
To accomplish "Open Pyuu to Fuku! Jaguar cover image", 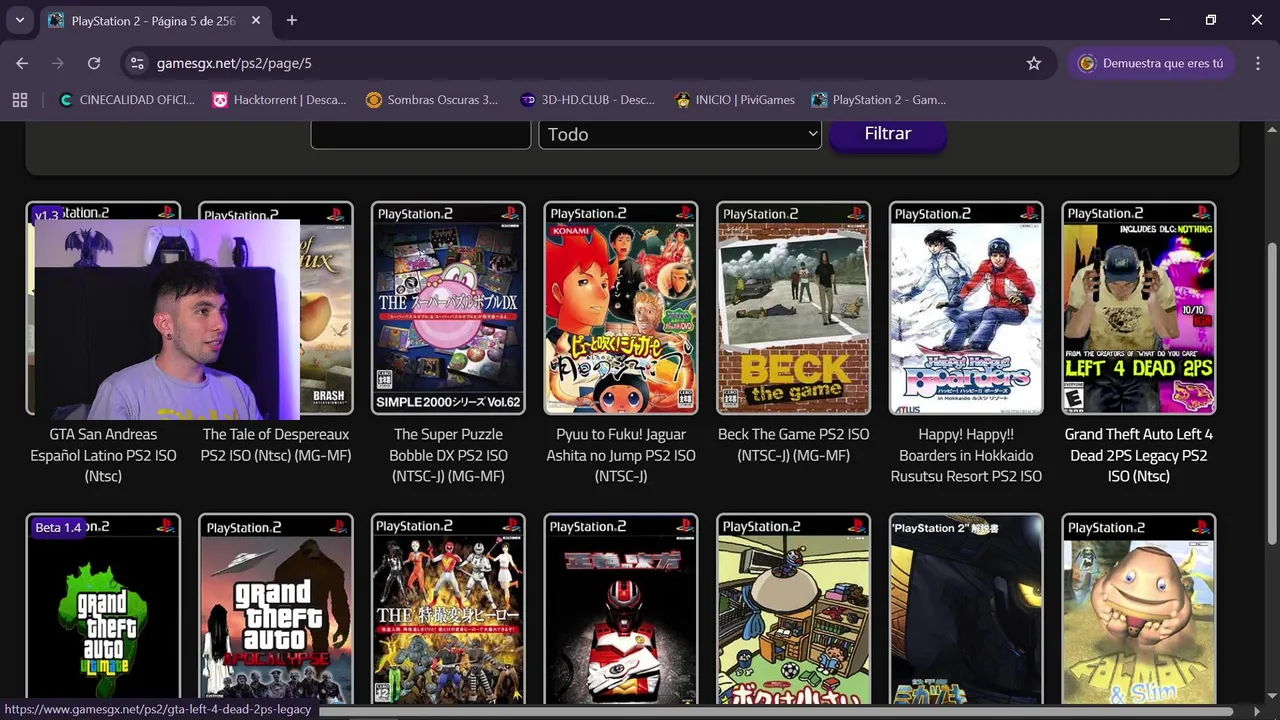I will tap(621, 308).
